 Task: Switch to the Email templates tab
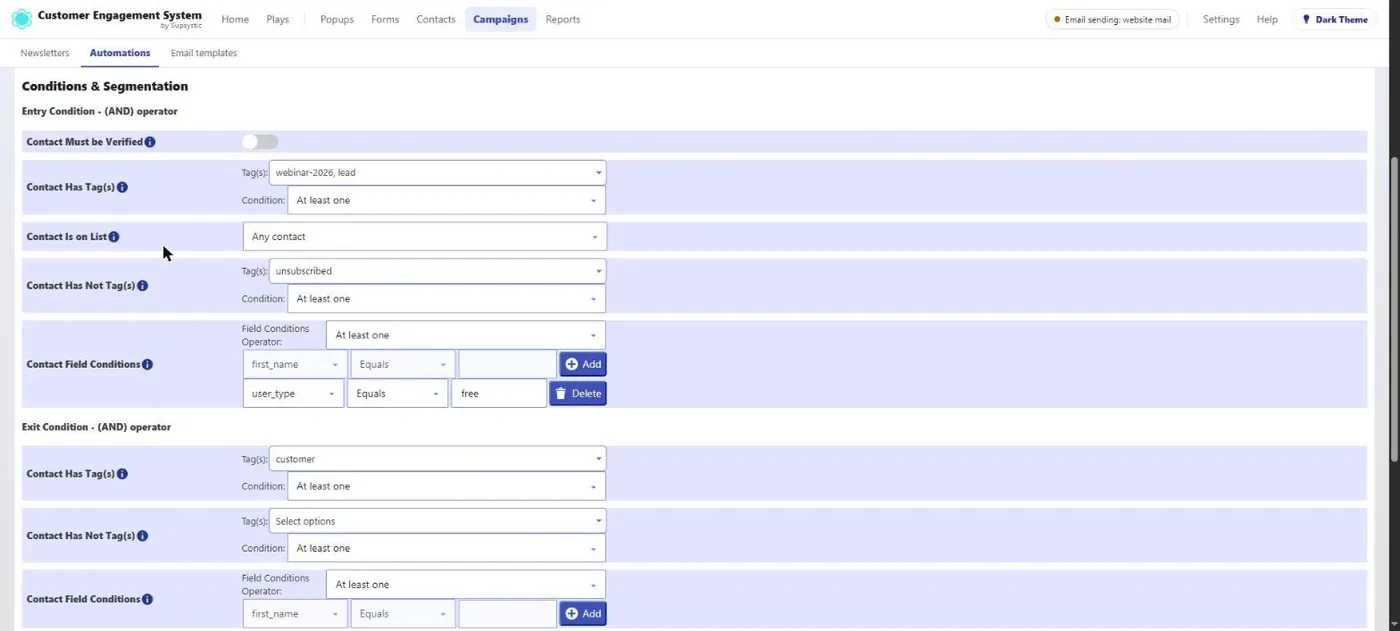[x=204, y=53]
